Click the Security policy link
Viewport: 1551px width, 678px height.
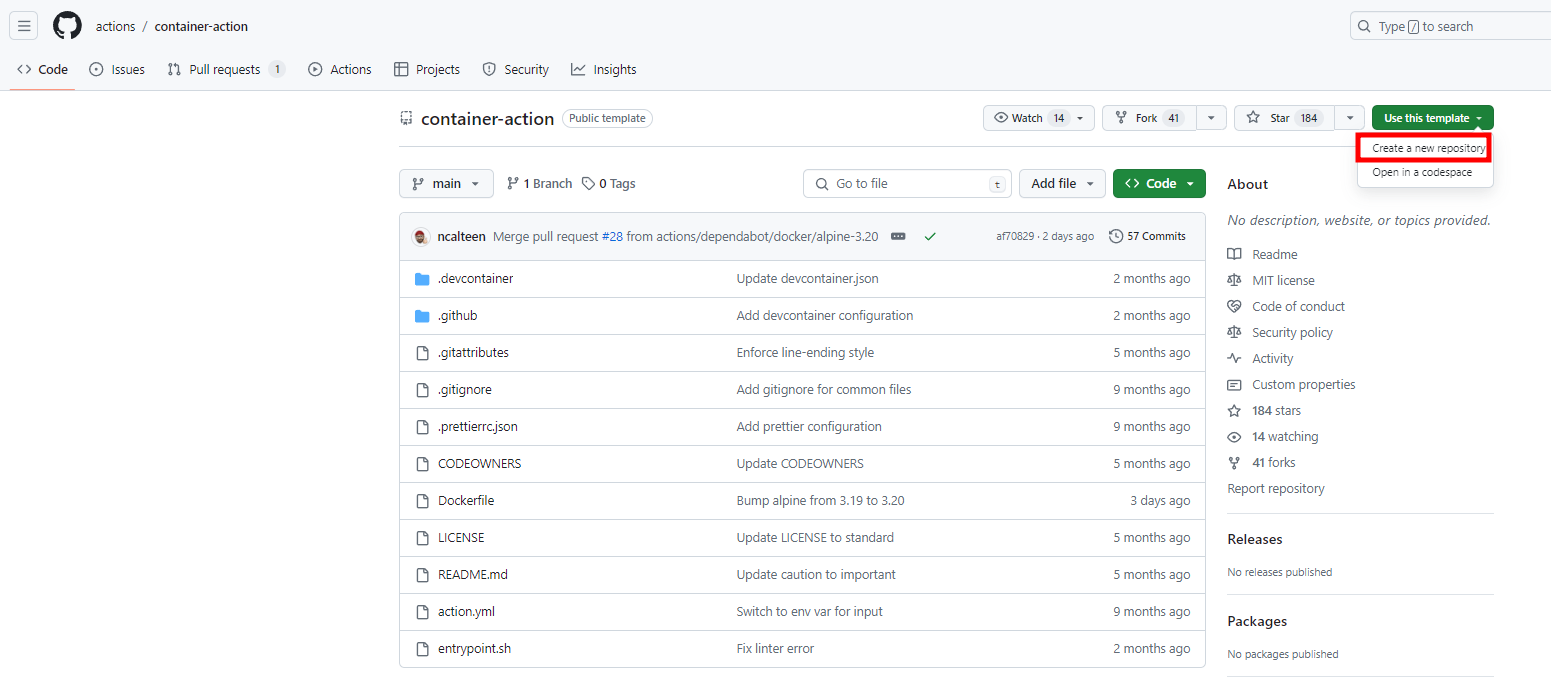(x=1292, y=333)
